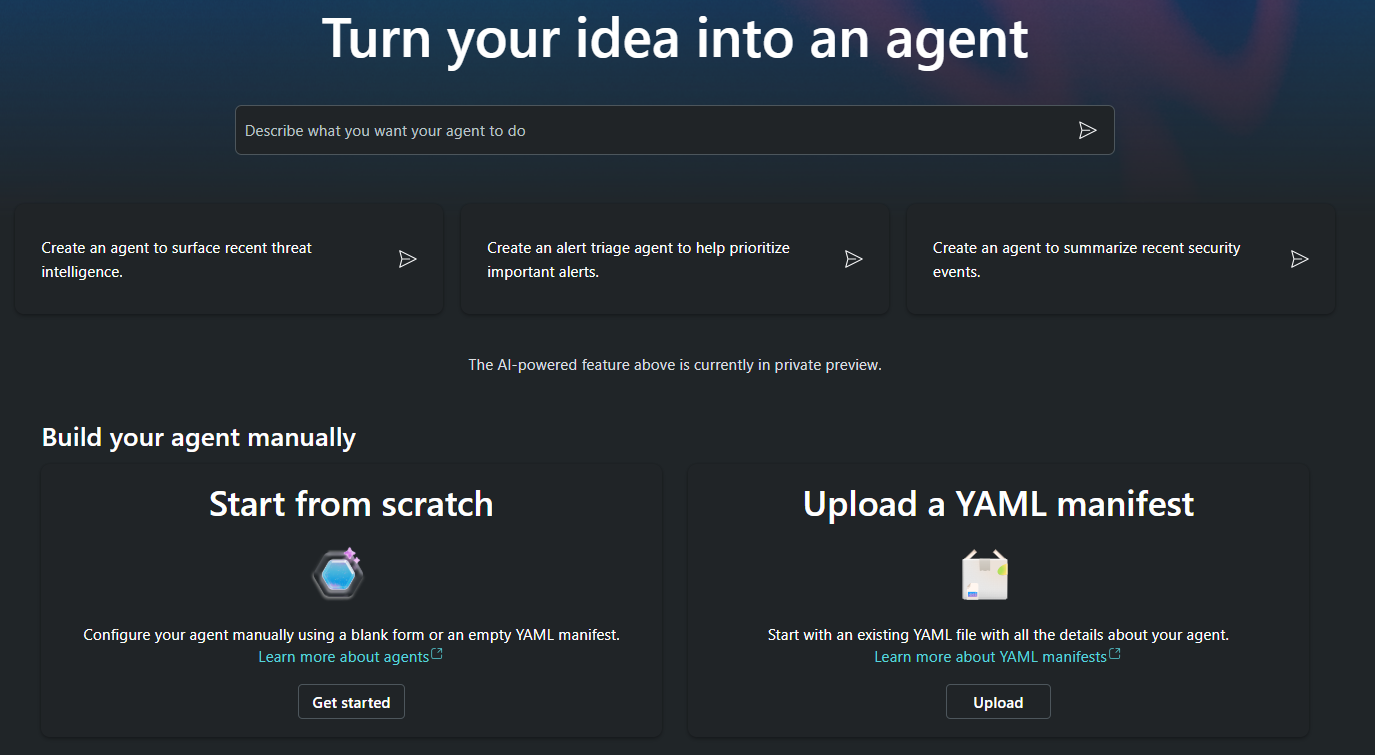Select the 'surface recent threat intelligence' suggestion card text
The width and height of the screenshot is (1375, 755).
click(x=177, y=260)
